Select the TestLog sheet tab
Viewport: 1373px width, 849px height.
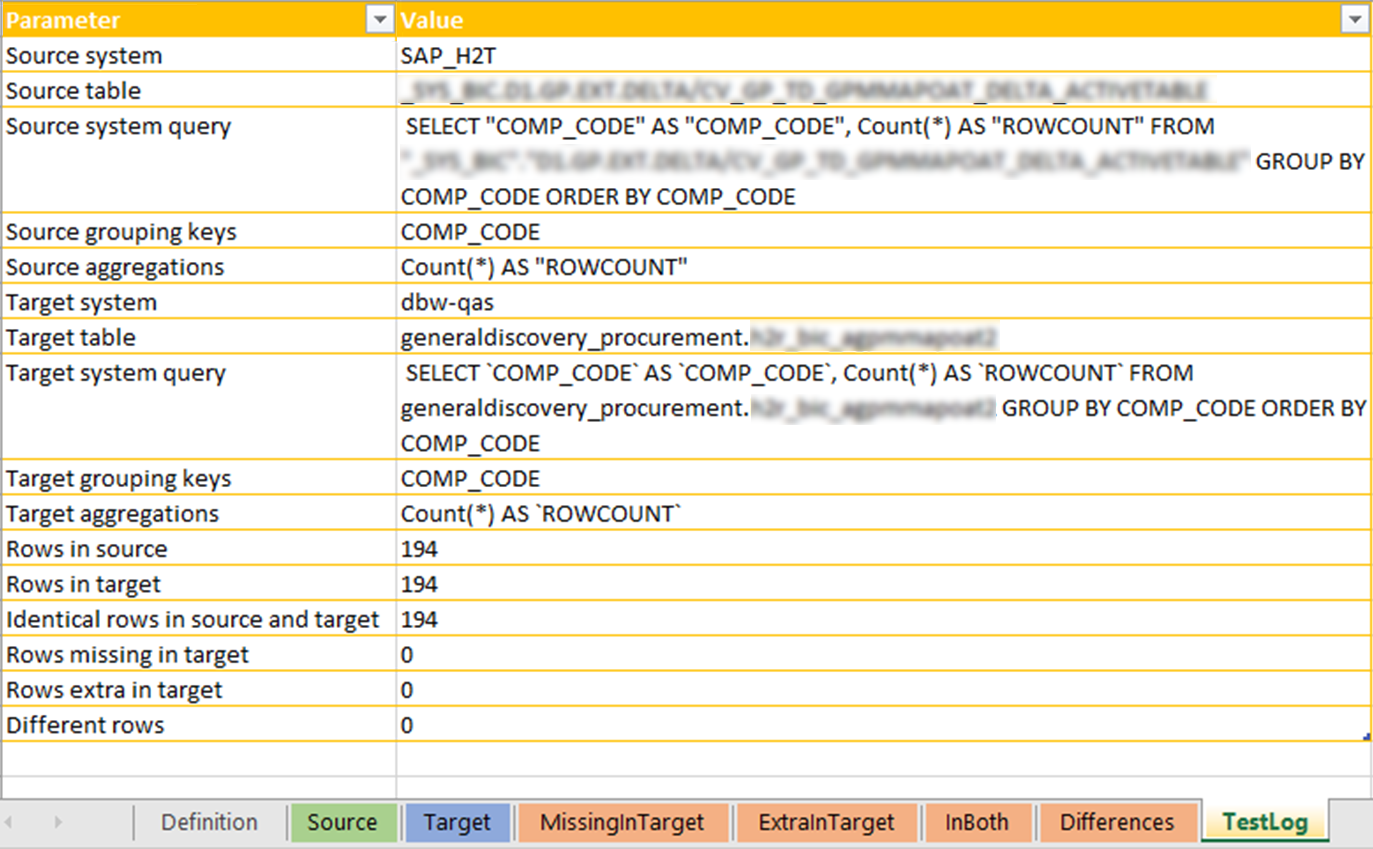click(1264, 822)
